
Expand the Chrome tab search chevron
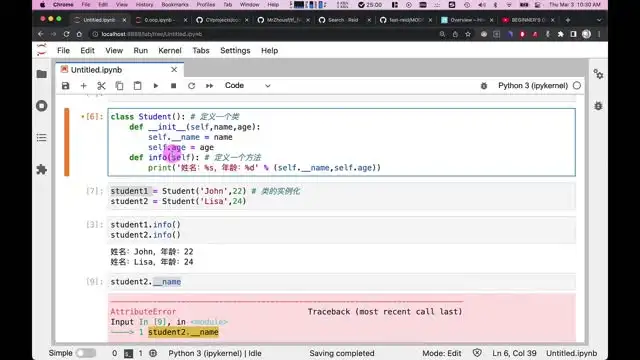click(599, 20)
